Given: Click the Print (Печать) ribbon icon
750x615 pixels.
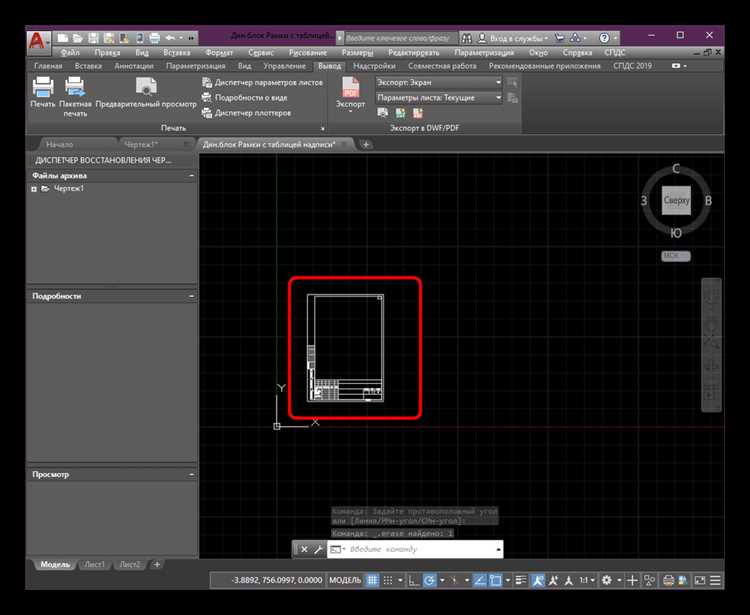Looking at the screenshot, I should click(43, 92).
